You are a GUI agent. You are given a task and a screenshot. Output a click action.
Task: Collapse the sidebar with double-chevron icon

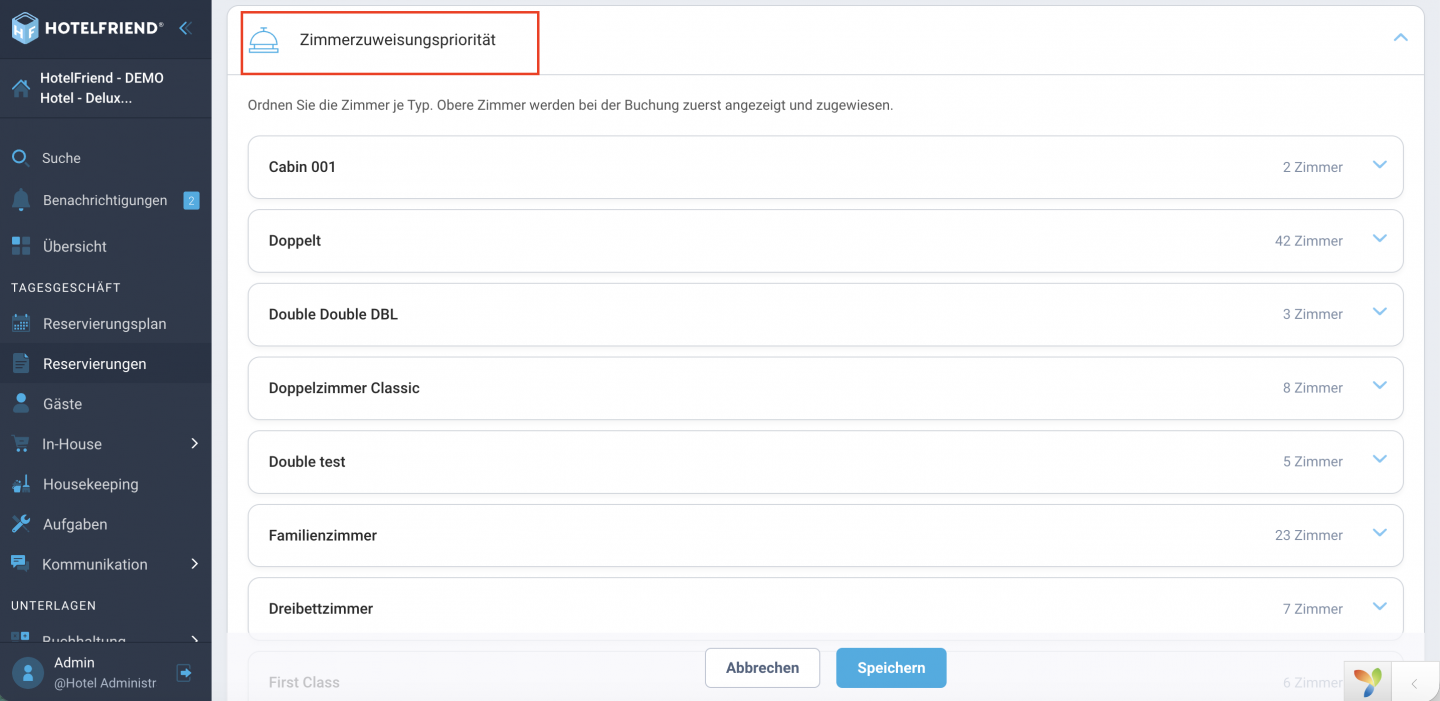point(184,28)
